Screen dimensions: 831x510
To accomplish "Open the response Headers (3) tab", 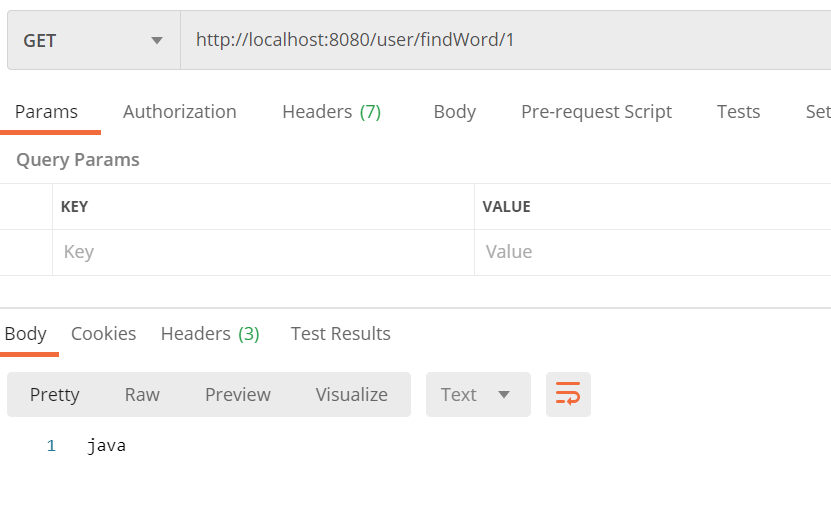I will point(210,334).
